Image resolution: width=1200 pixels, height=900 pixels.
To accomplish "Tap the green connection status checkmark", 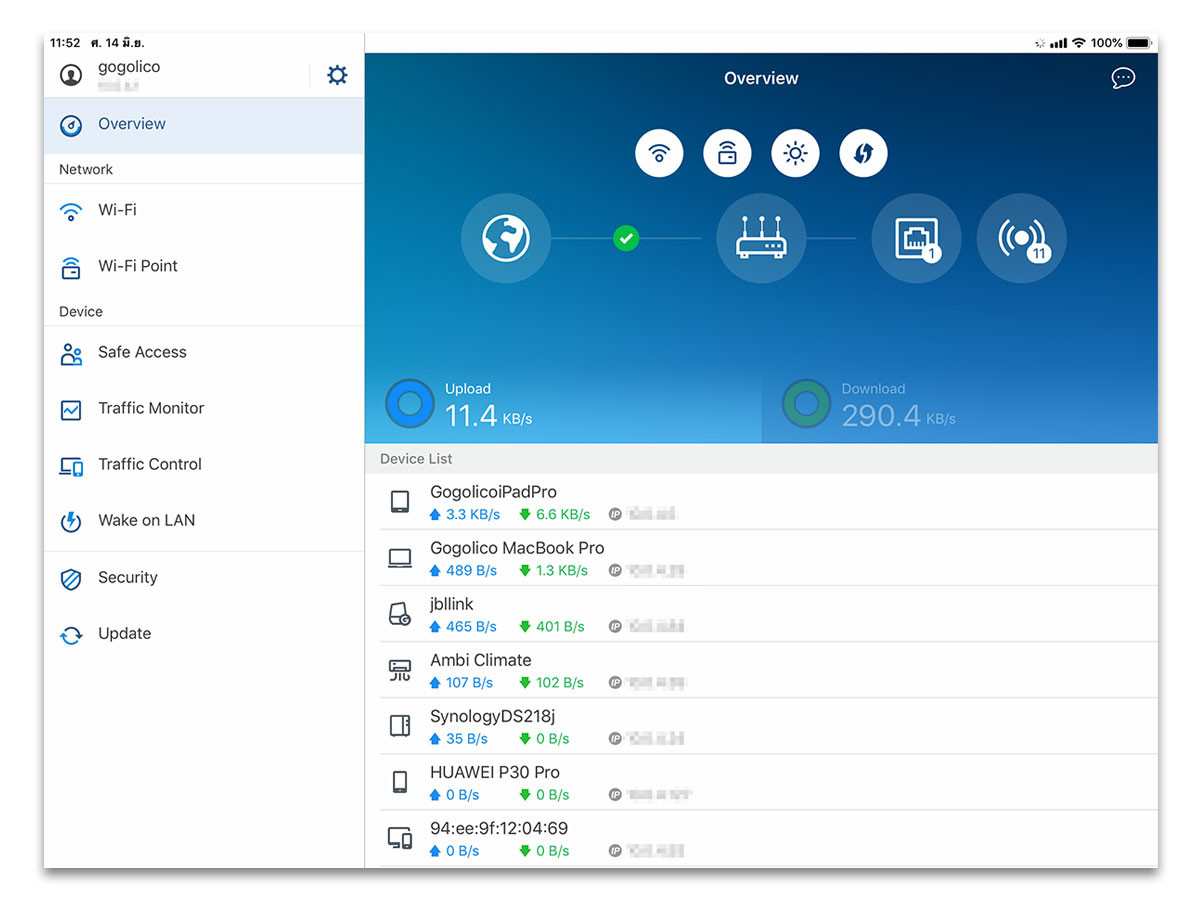I will (x=626, y=238).
